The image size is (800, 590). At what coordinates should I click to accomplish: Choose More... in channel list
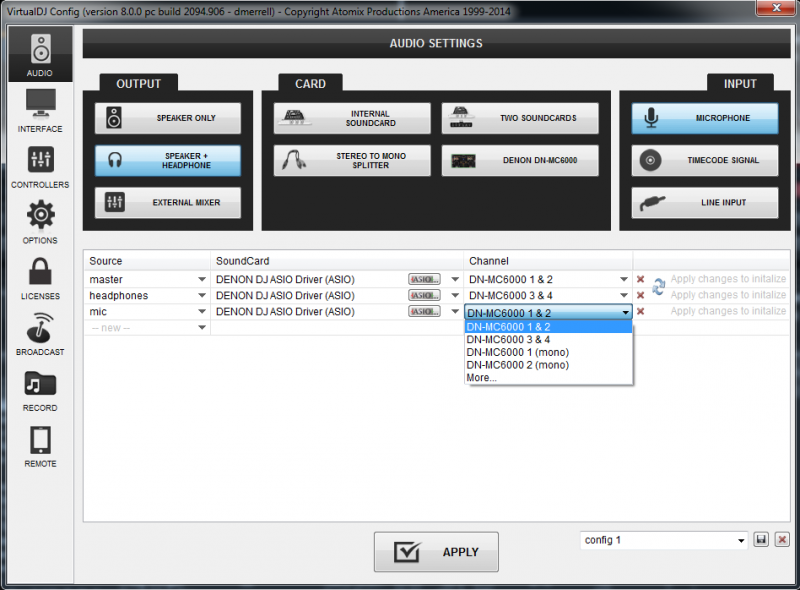tap(548, 378)
